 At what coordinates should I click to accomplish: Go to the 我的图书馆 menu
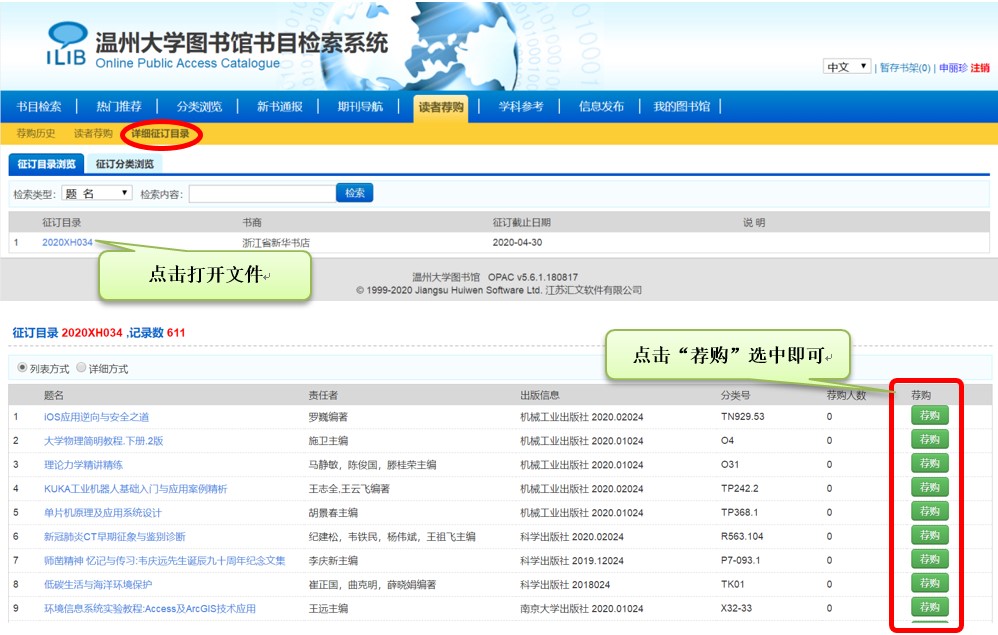click(x=681, y=107)
